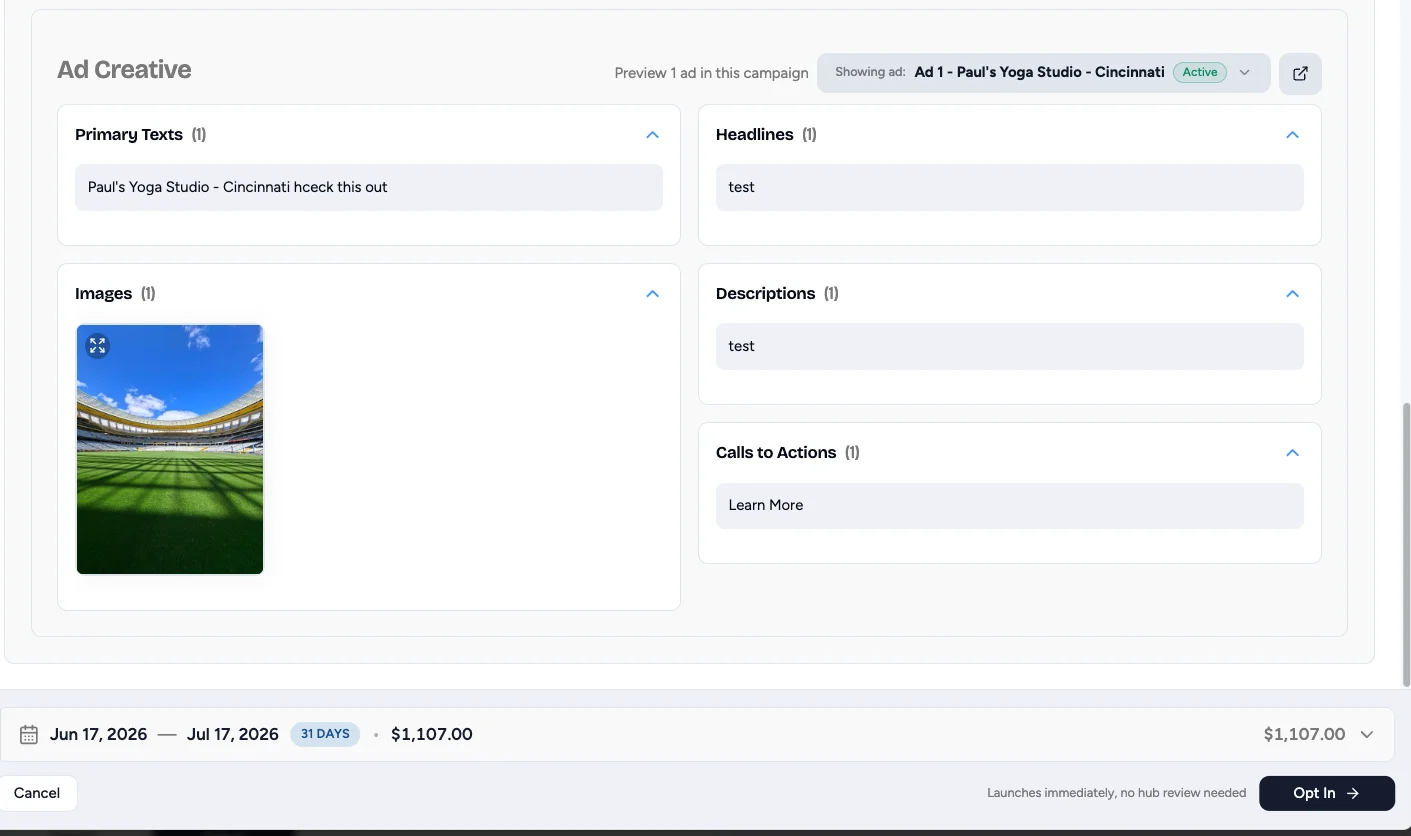Image resolution: width=1411 pixels, height=836 pixels.
Task: Collapse the Primary Texts section
Action: (x=652, y=134)
